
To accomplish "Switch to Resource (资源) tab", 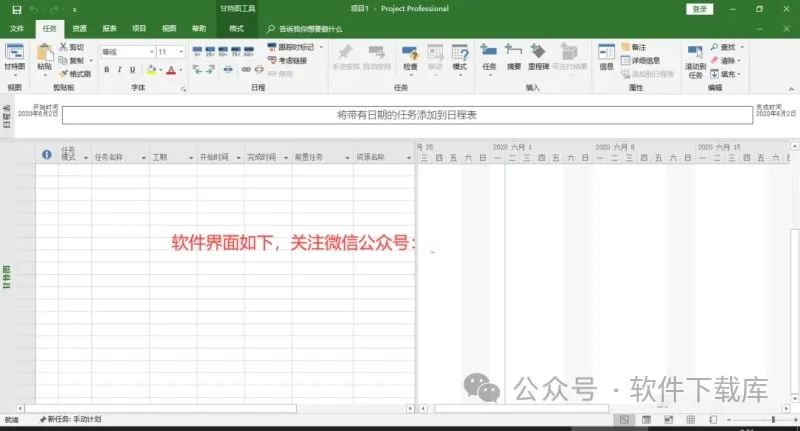I will (x=79, y=29).
